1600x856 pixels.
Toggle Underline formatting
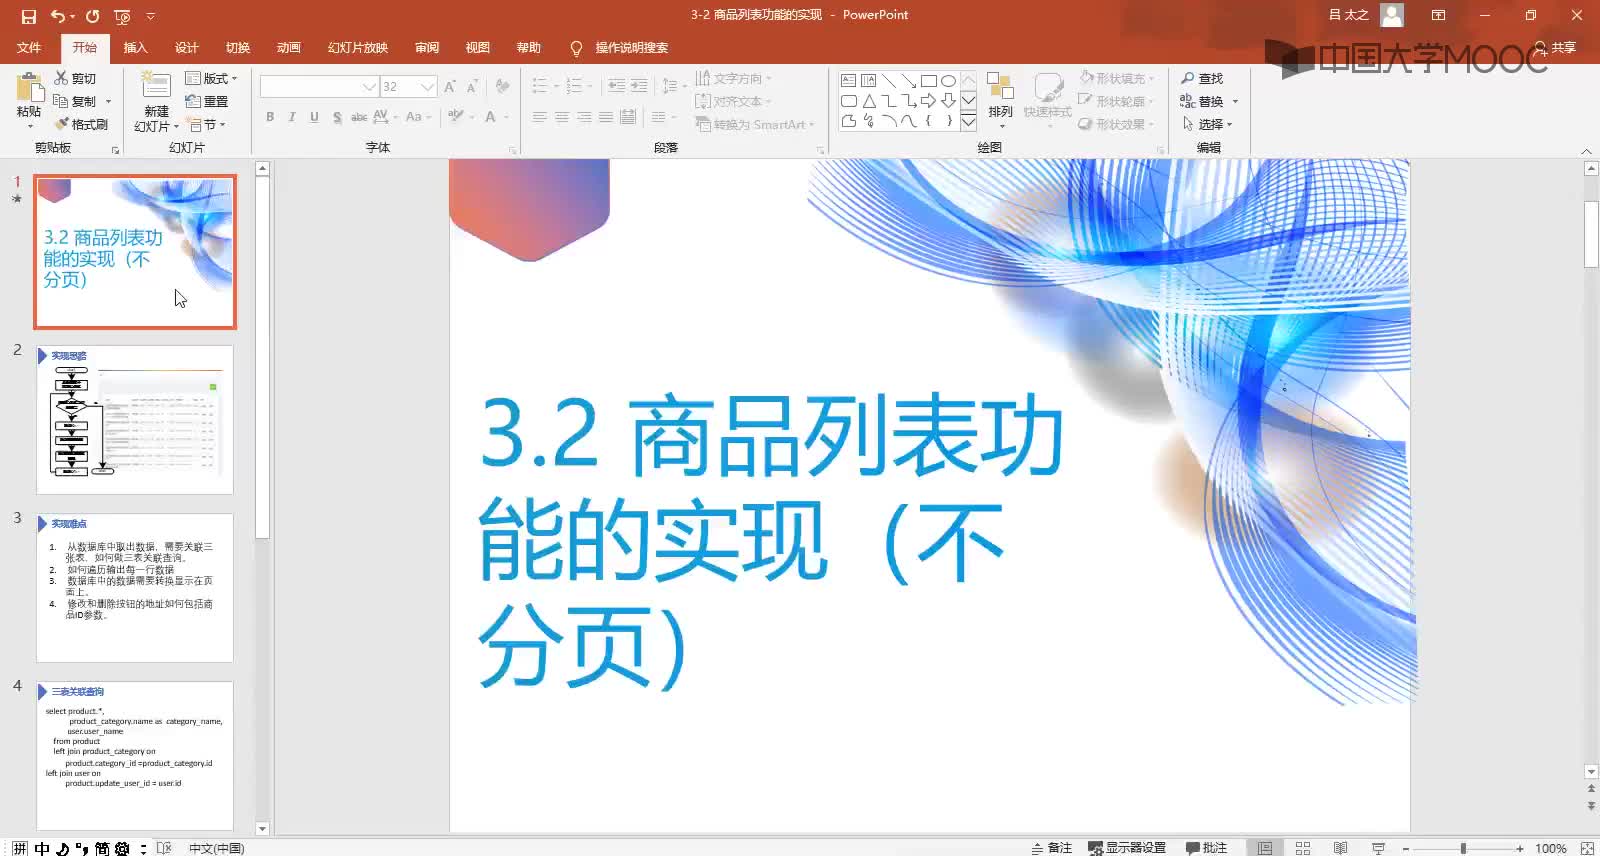click(314, 117)
